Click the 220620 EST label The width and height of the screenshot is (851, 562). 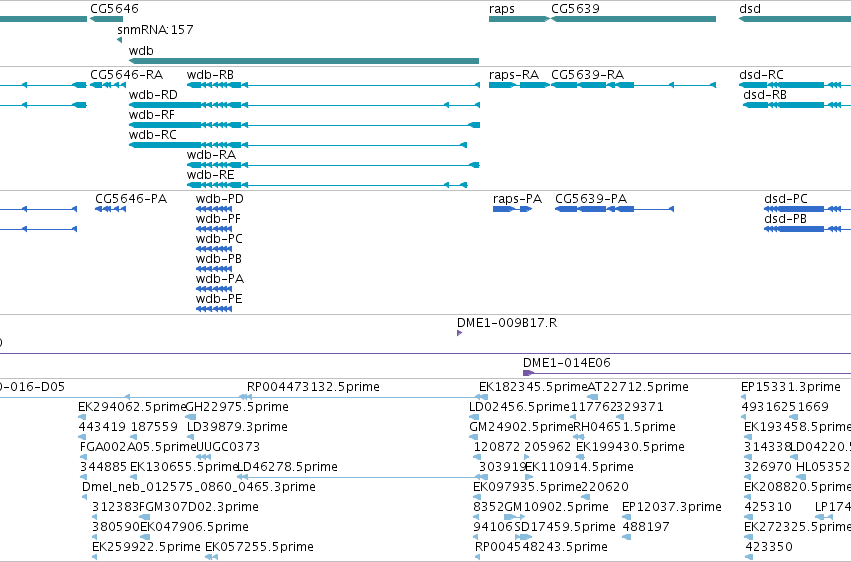(605, 487)
